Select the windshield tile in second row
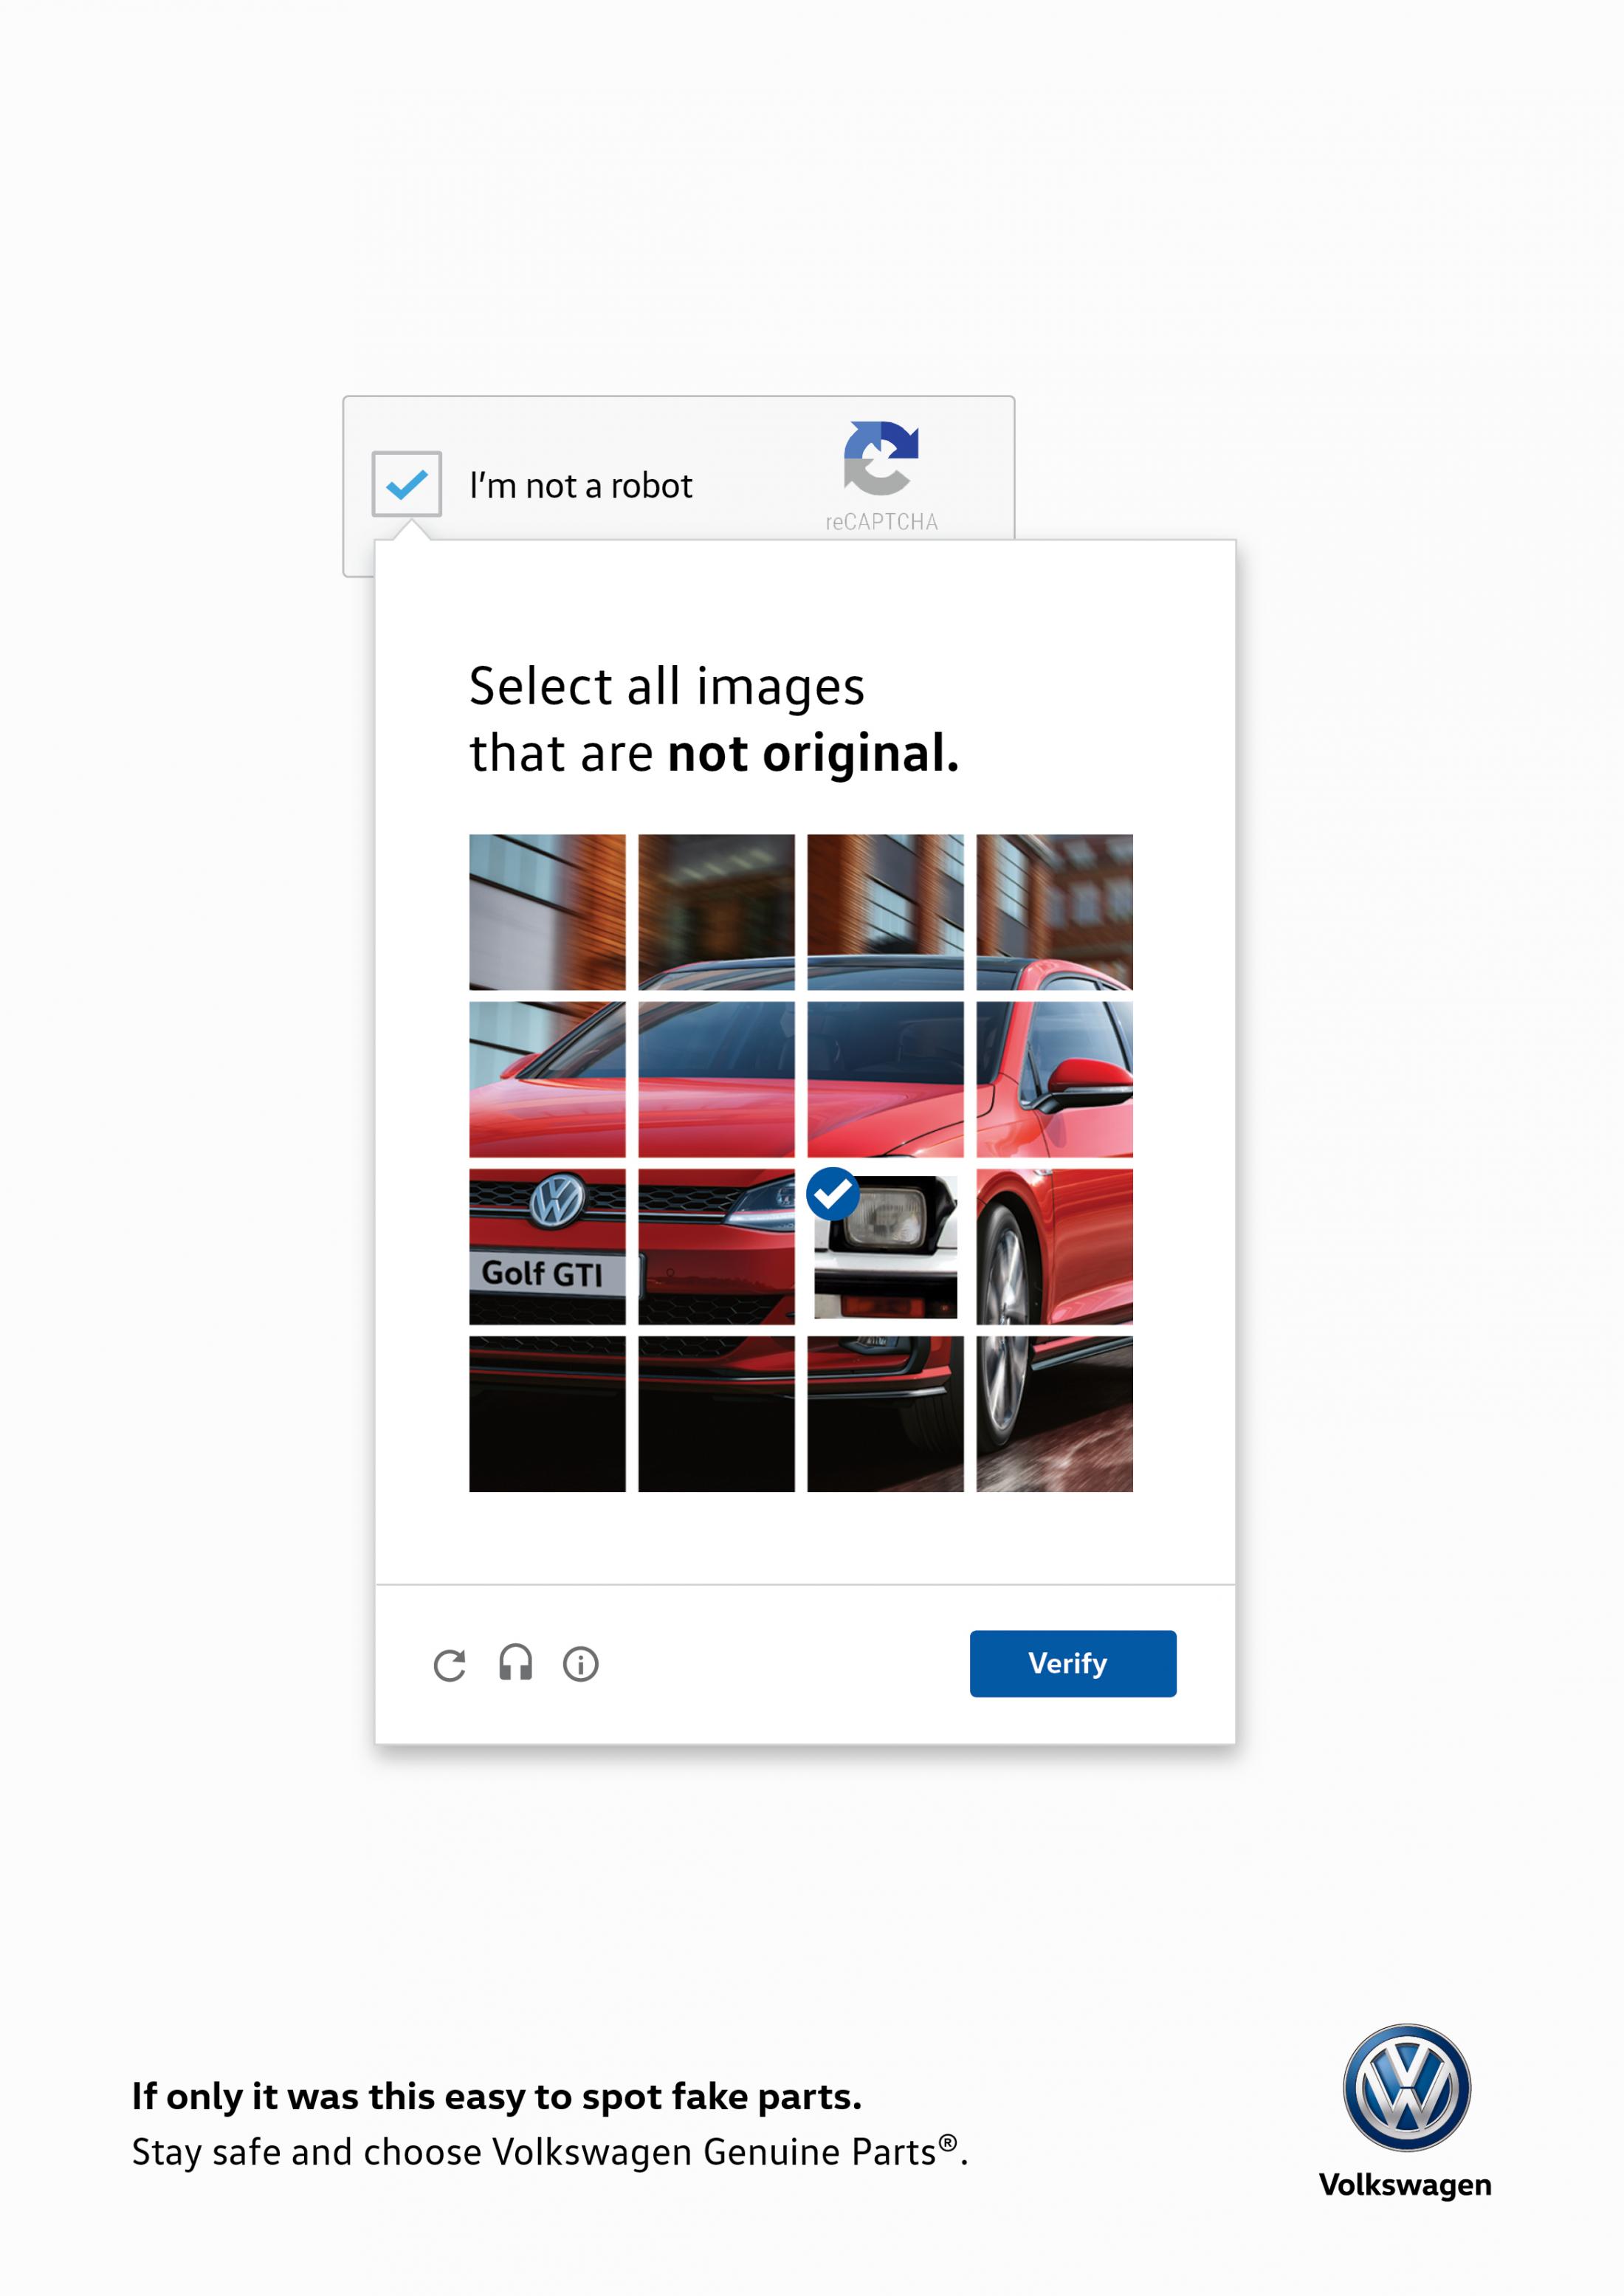 716,1079
